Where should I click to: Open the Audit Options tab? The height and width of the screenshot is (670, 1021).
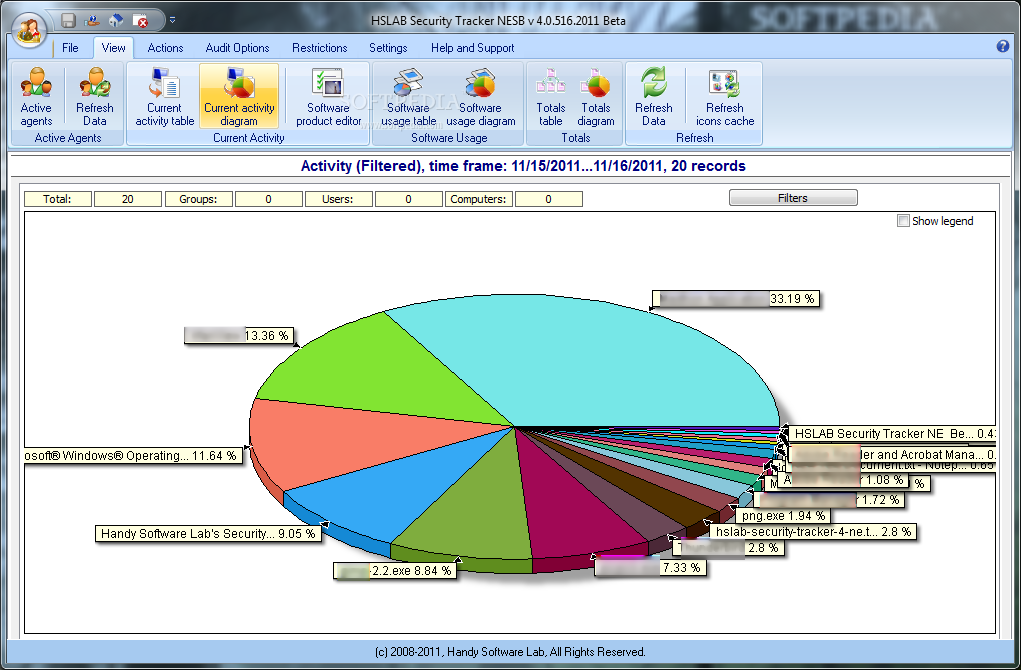click(x=237, y=48)
